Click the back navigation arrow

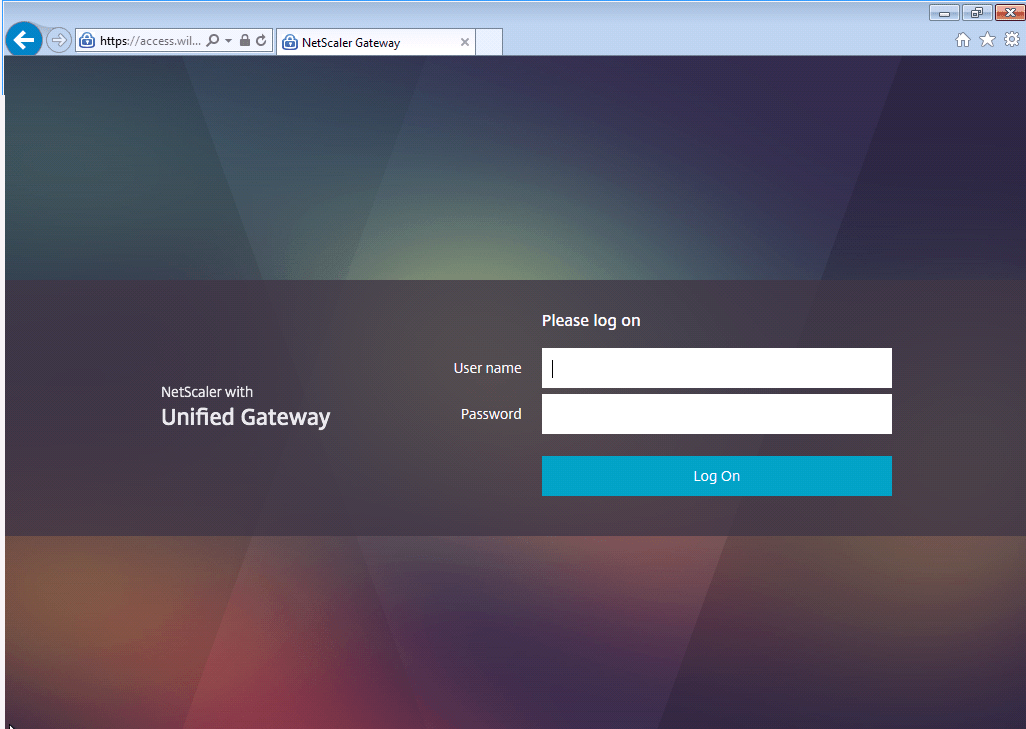pos(23,39)
